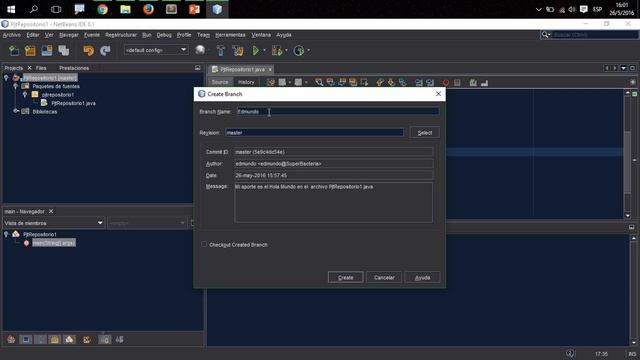The image size is (640, 360).
Task: Click the Undo arrow icon
Action: [89, 51]
